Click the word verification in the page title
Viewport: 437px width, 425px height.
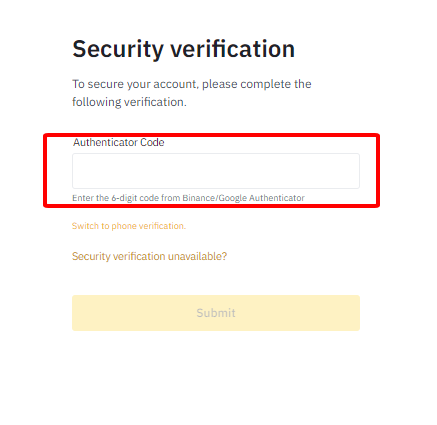(x=233, y=49)
